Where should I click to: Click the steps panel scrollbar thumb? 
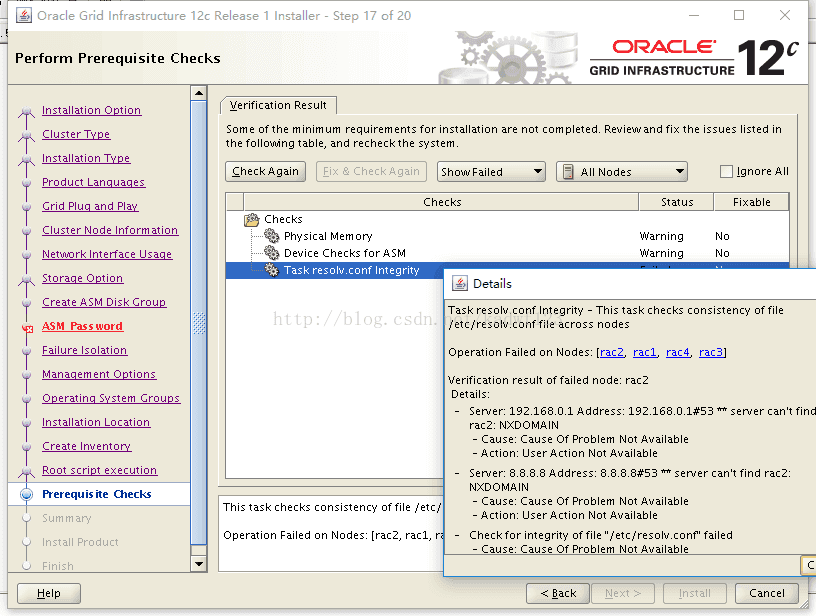(x=199, y=323)
